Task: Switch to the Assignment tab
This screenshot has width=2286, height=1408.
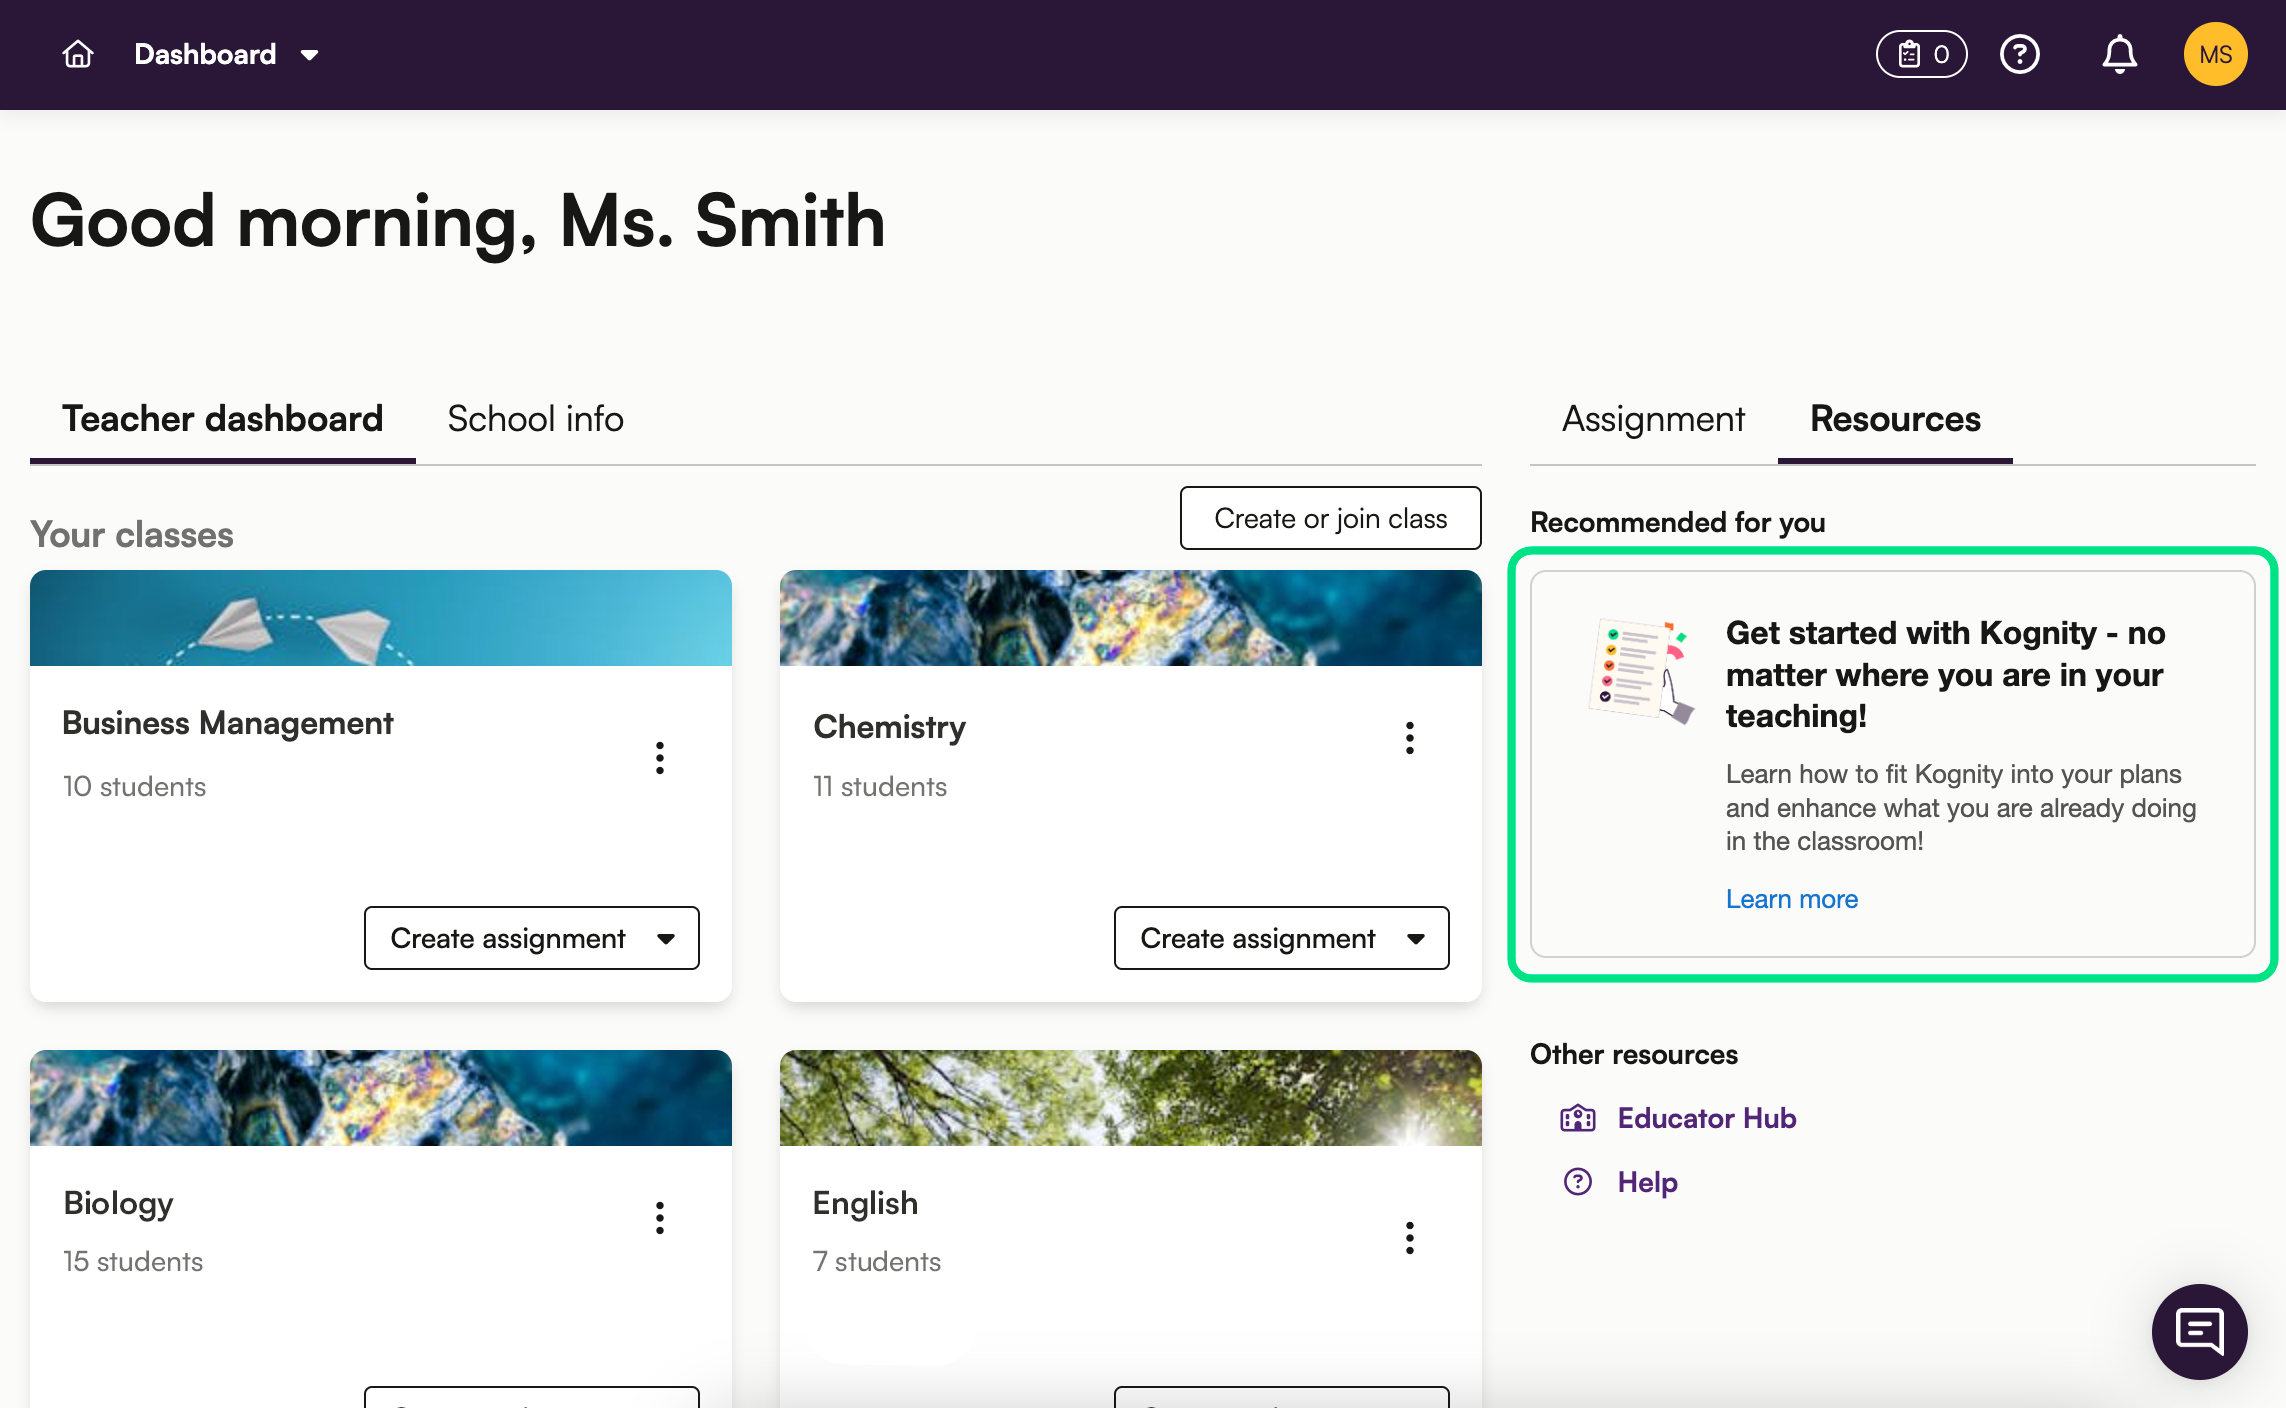Action: click(x=1653, y=419)
